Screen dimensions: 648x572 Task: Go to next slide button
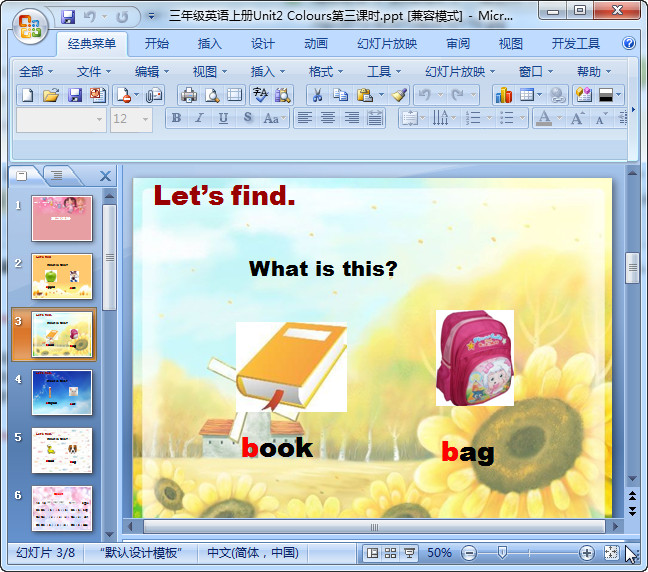pyautogui.click(x=632, y=511)
